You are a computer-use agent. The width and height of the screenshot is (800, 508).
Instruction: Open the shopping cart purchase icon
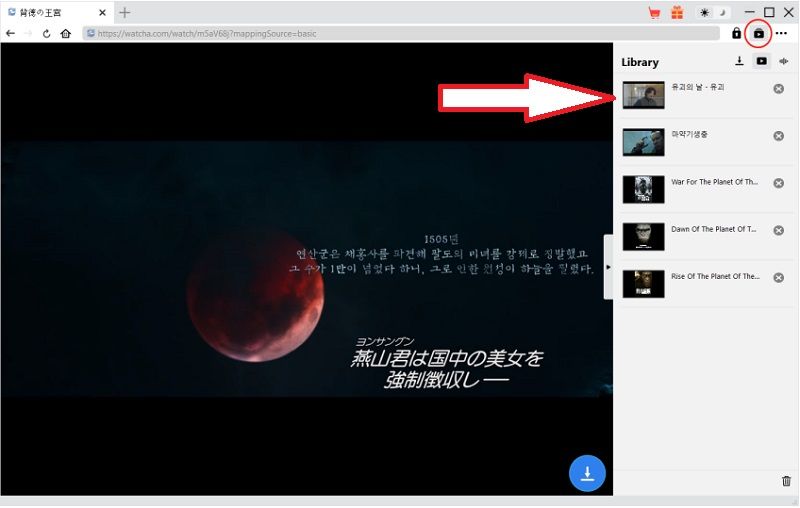(x=654, y=13)
